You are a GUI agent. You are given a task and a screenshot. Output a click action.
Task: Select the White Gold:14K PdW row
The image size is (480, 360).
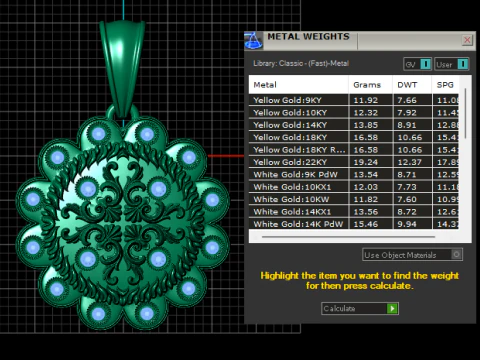pyautogui.click(x=354, y=224)
